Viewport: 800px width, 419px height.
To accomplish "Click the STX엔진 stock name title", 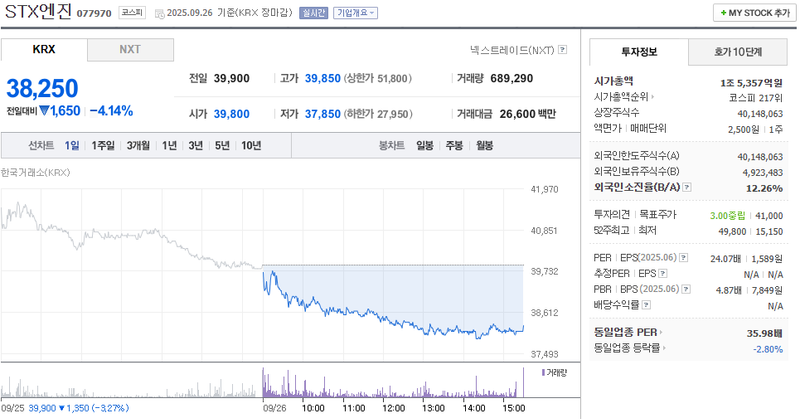I will pos(38,11).
